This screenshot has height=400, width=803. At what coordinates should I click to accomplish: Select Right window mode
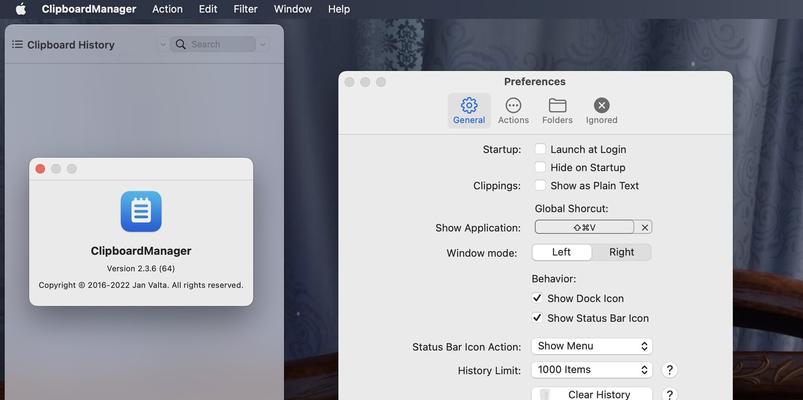point(621,252)
